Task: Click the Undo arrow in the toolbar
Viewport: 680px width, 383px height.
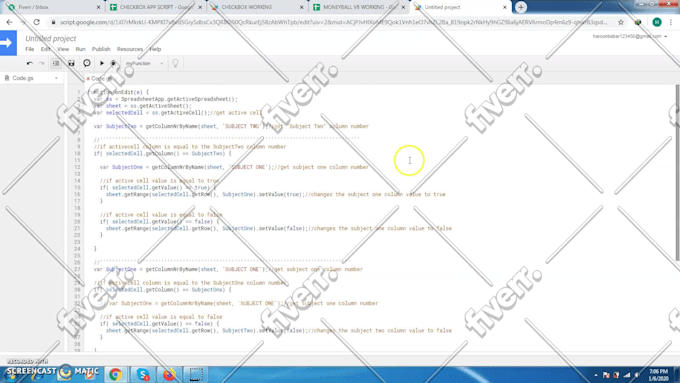Action: point(29,63)
